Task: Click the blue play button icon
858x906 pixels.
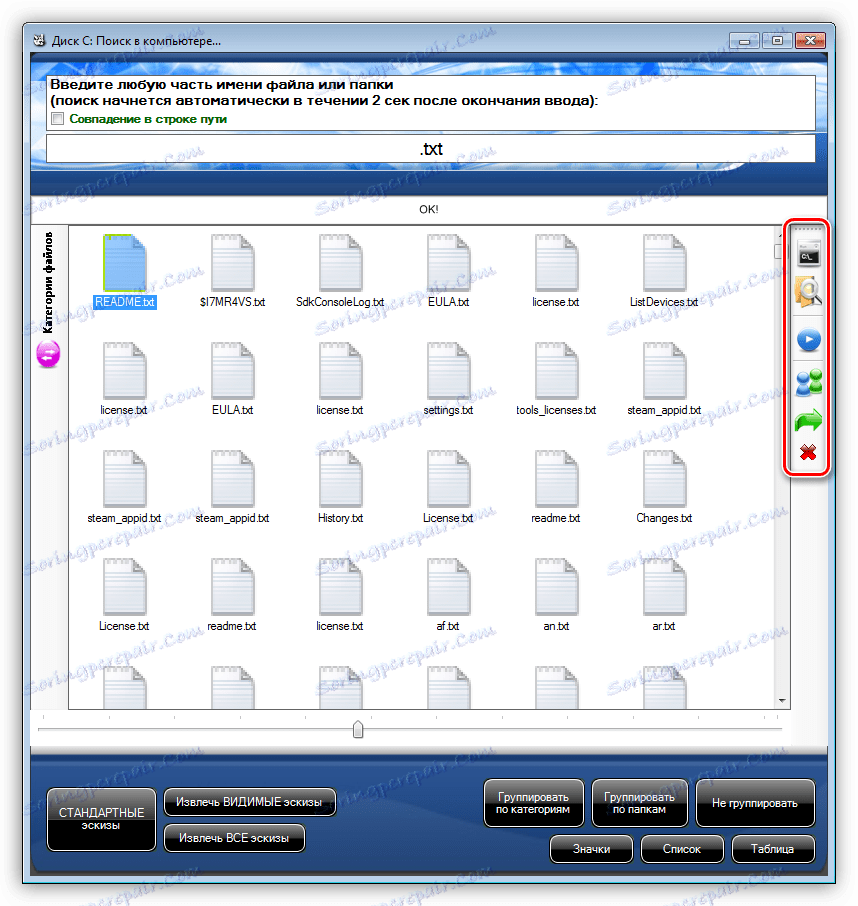Action: click(x=809, y=340)
